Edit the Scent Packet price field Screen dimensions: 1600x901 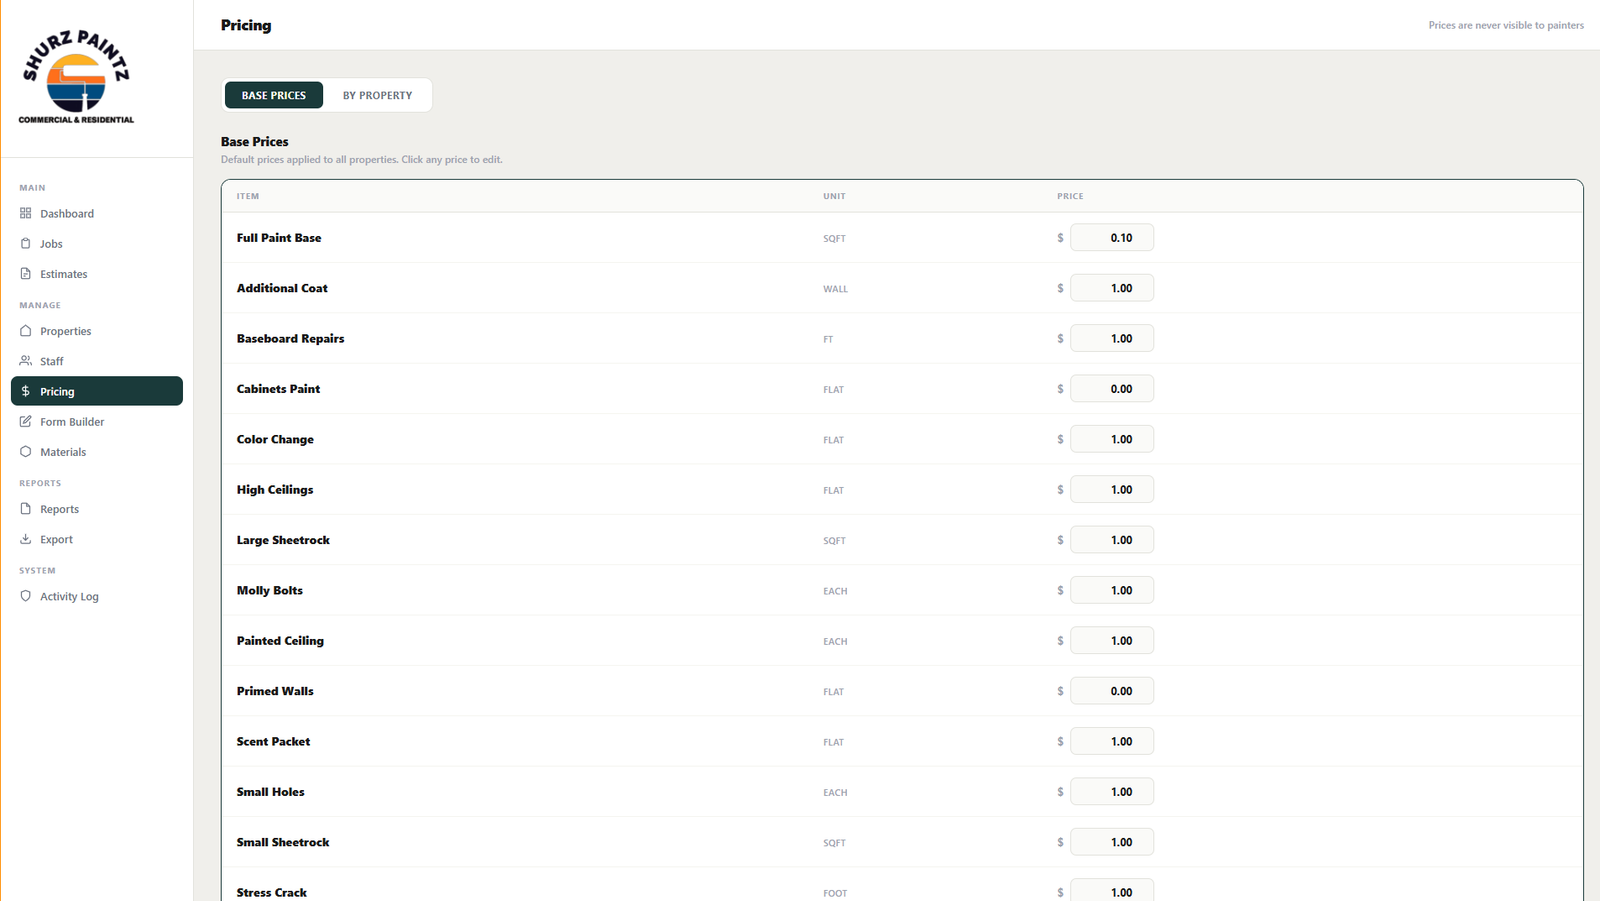1112,741
